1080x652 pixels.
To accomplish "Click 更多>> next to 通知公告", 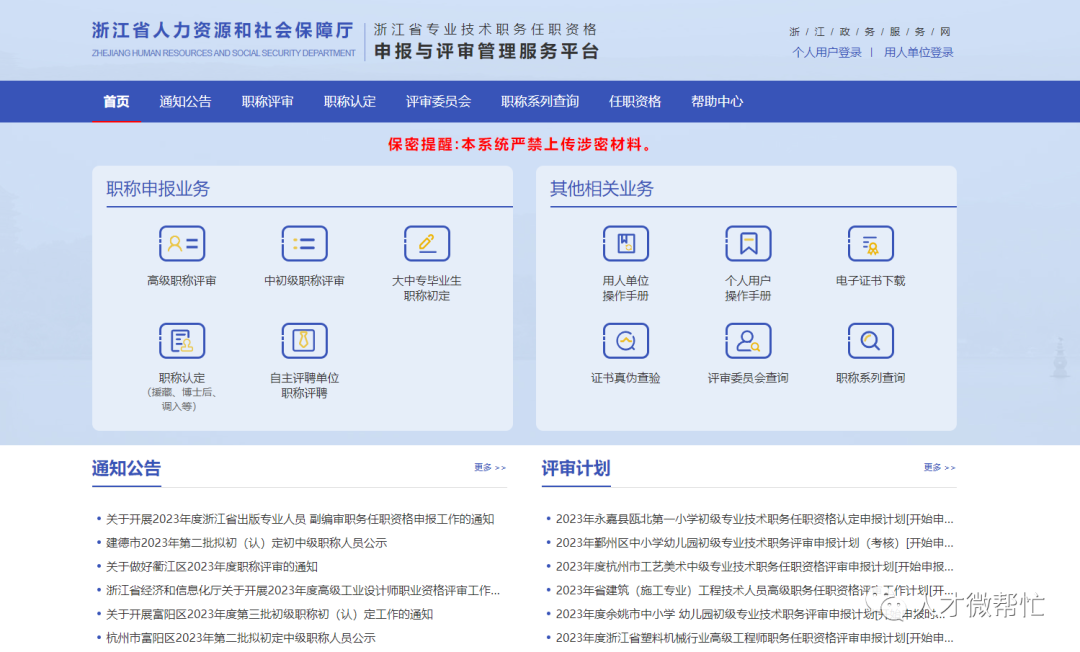I will pyautogui.click(x=490, y=467).
